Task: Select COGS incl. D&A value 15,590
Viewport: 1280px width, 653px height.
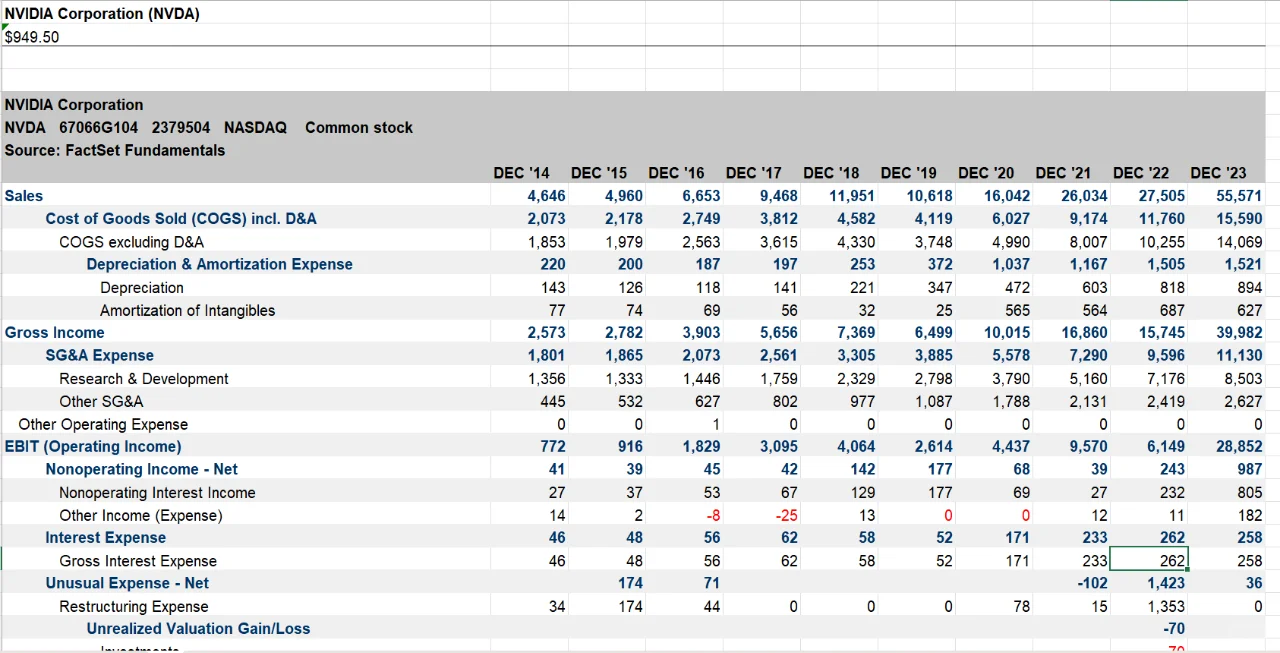Action: [1239, 218]
